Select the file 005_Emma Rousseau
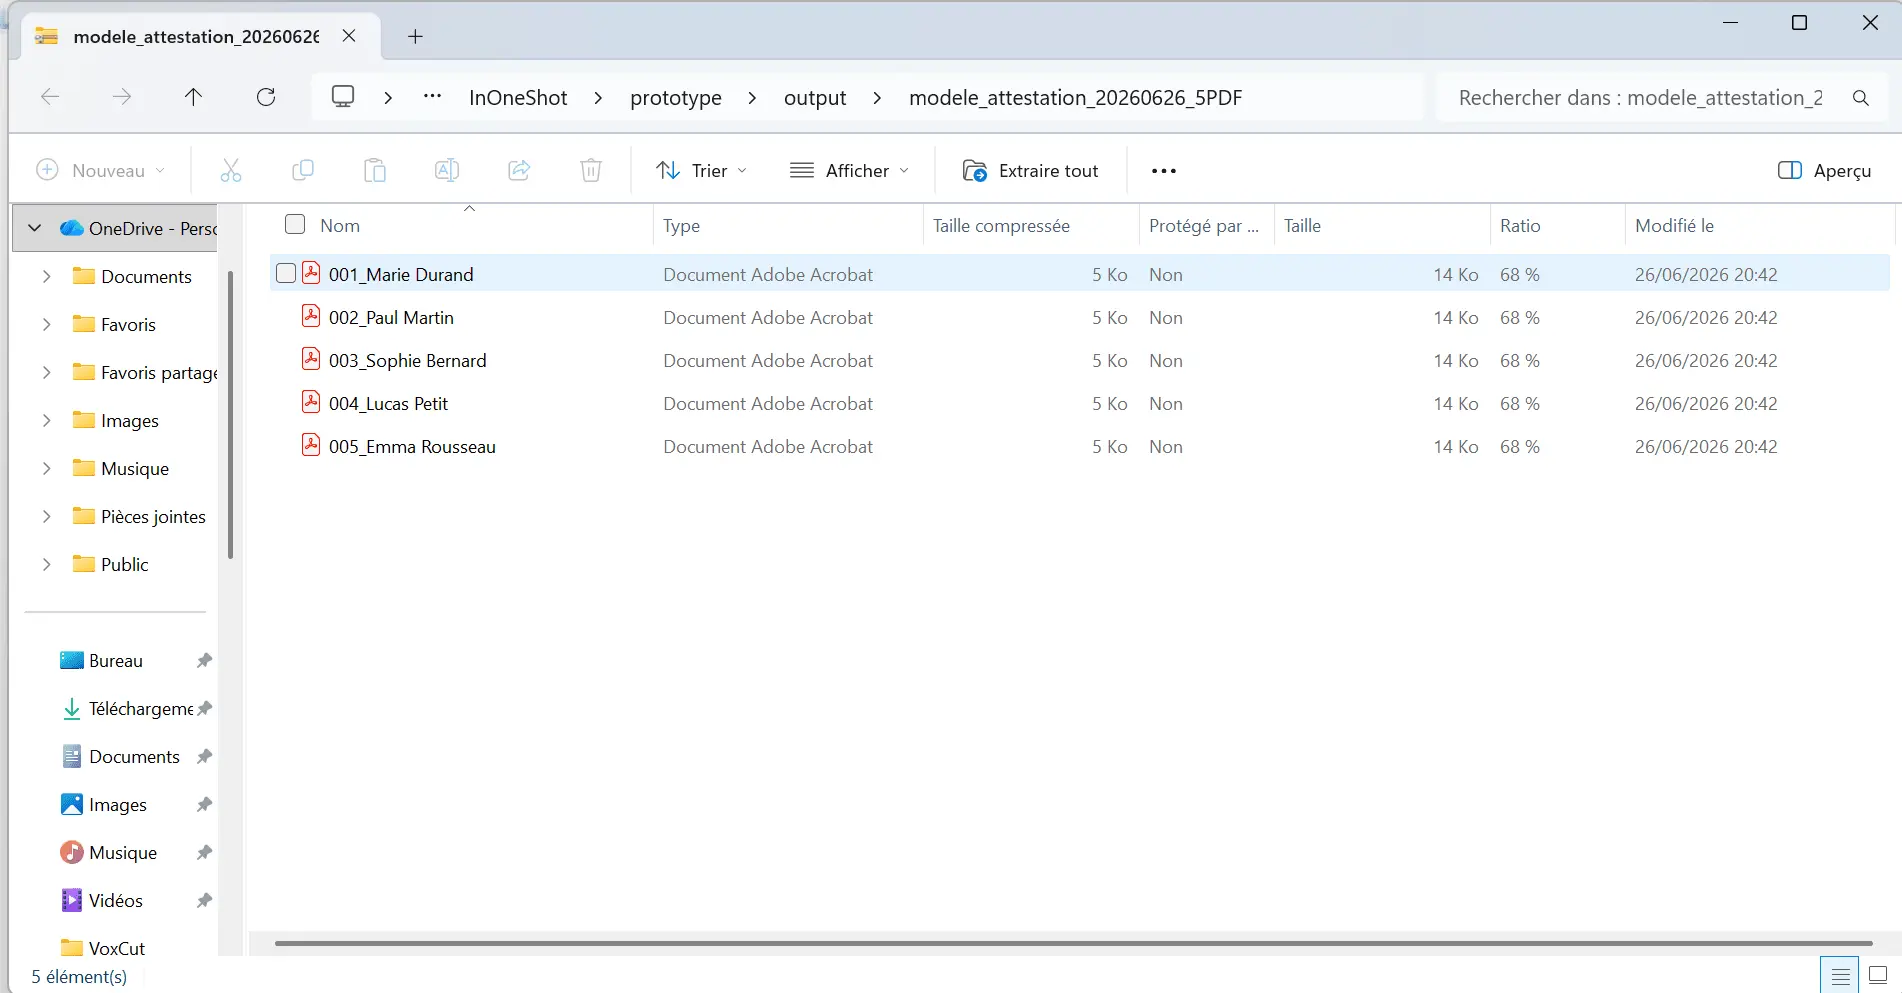This screenshot has height=993, width=1902. [x=412, y=447]
